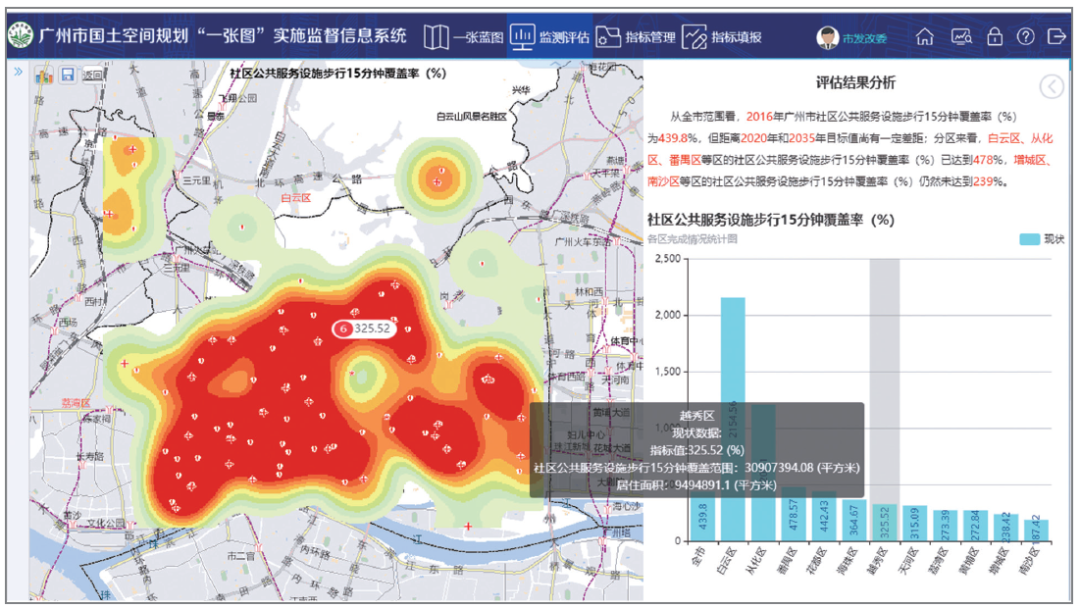
Task: Click the user avatar picture
Action: 827,37
